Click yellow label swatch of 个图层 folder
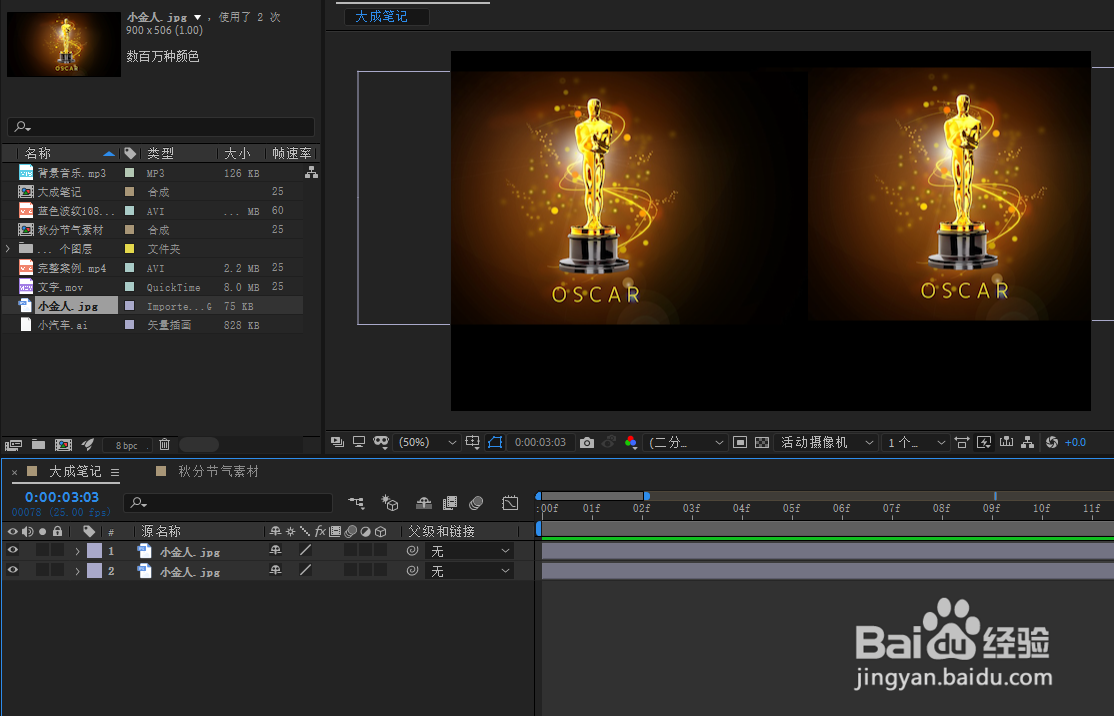 (129, 249)
